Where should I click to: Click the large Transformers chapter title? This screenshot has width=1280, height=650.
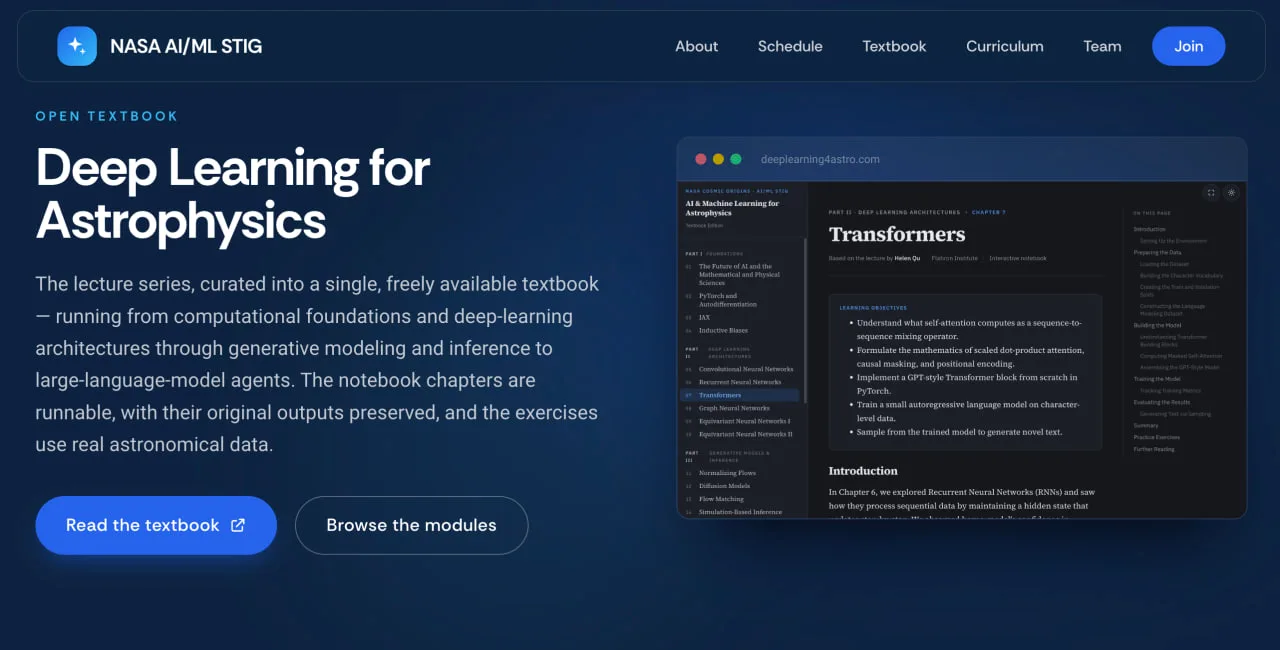[x=897, y=234]
